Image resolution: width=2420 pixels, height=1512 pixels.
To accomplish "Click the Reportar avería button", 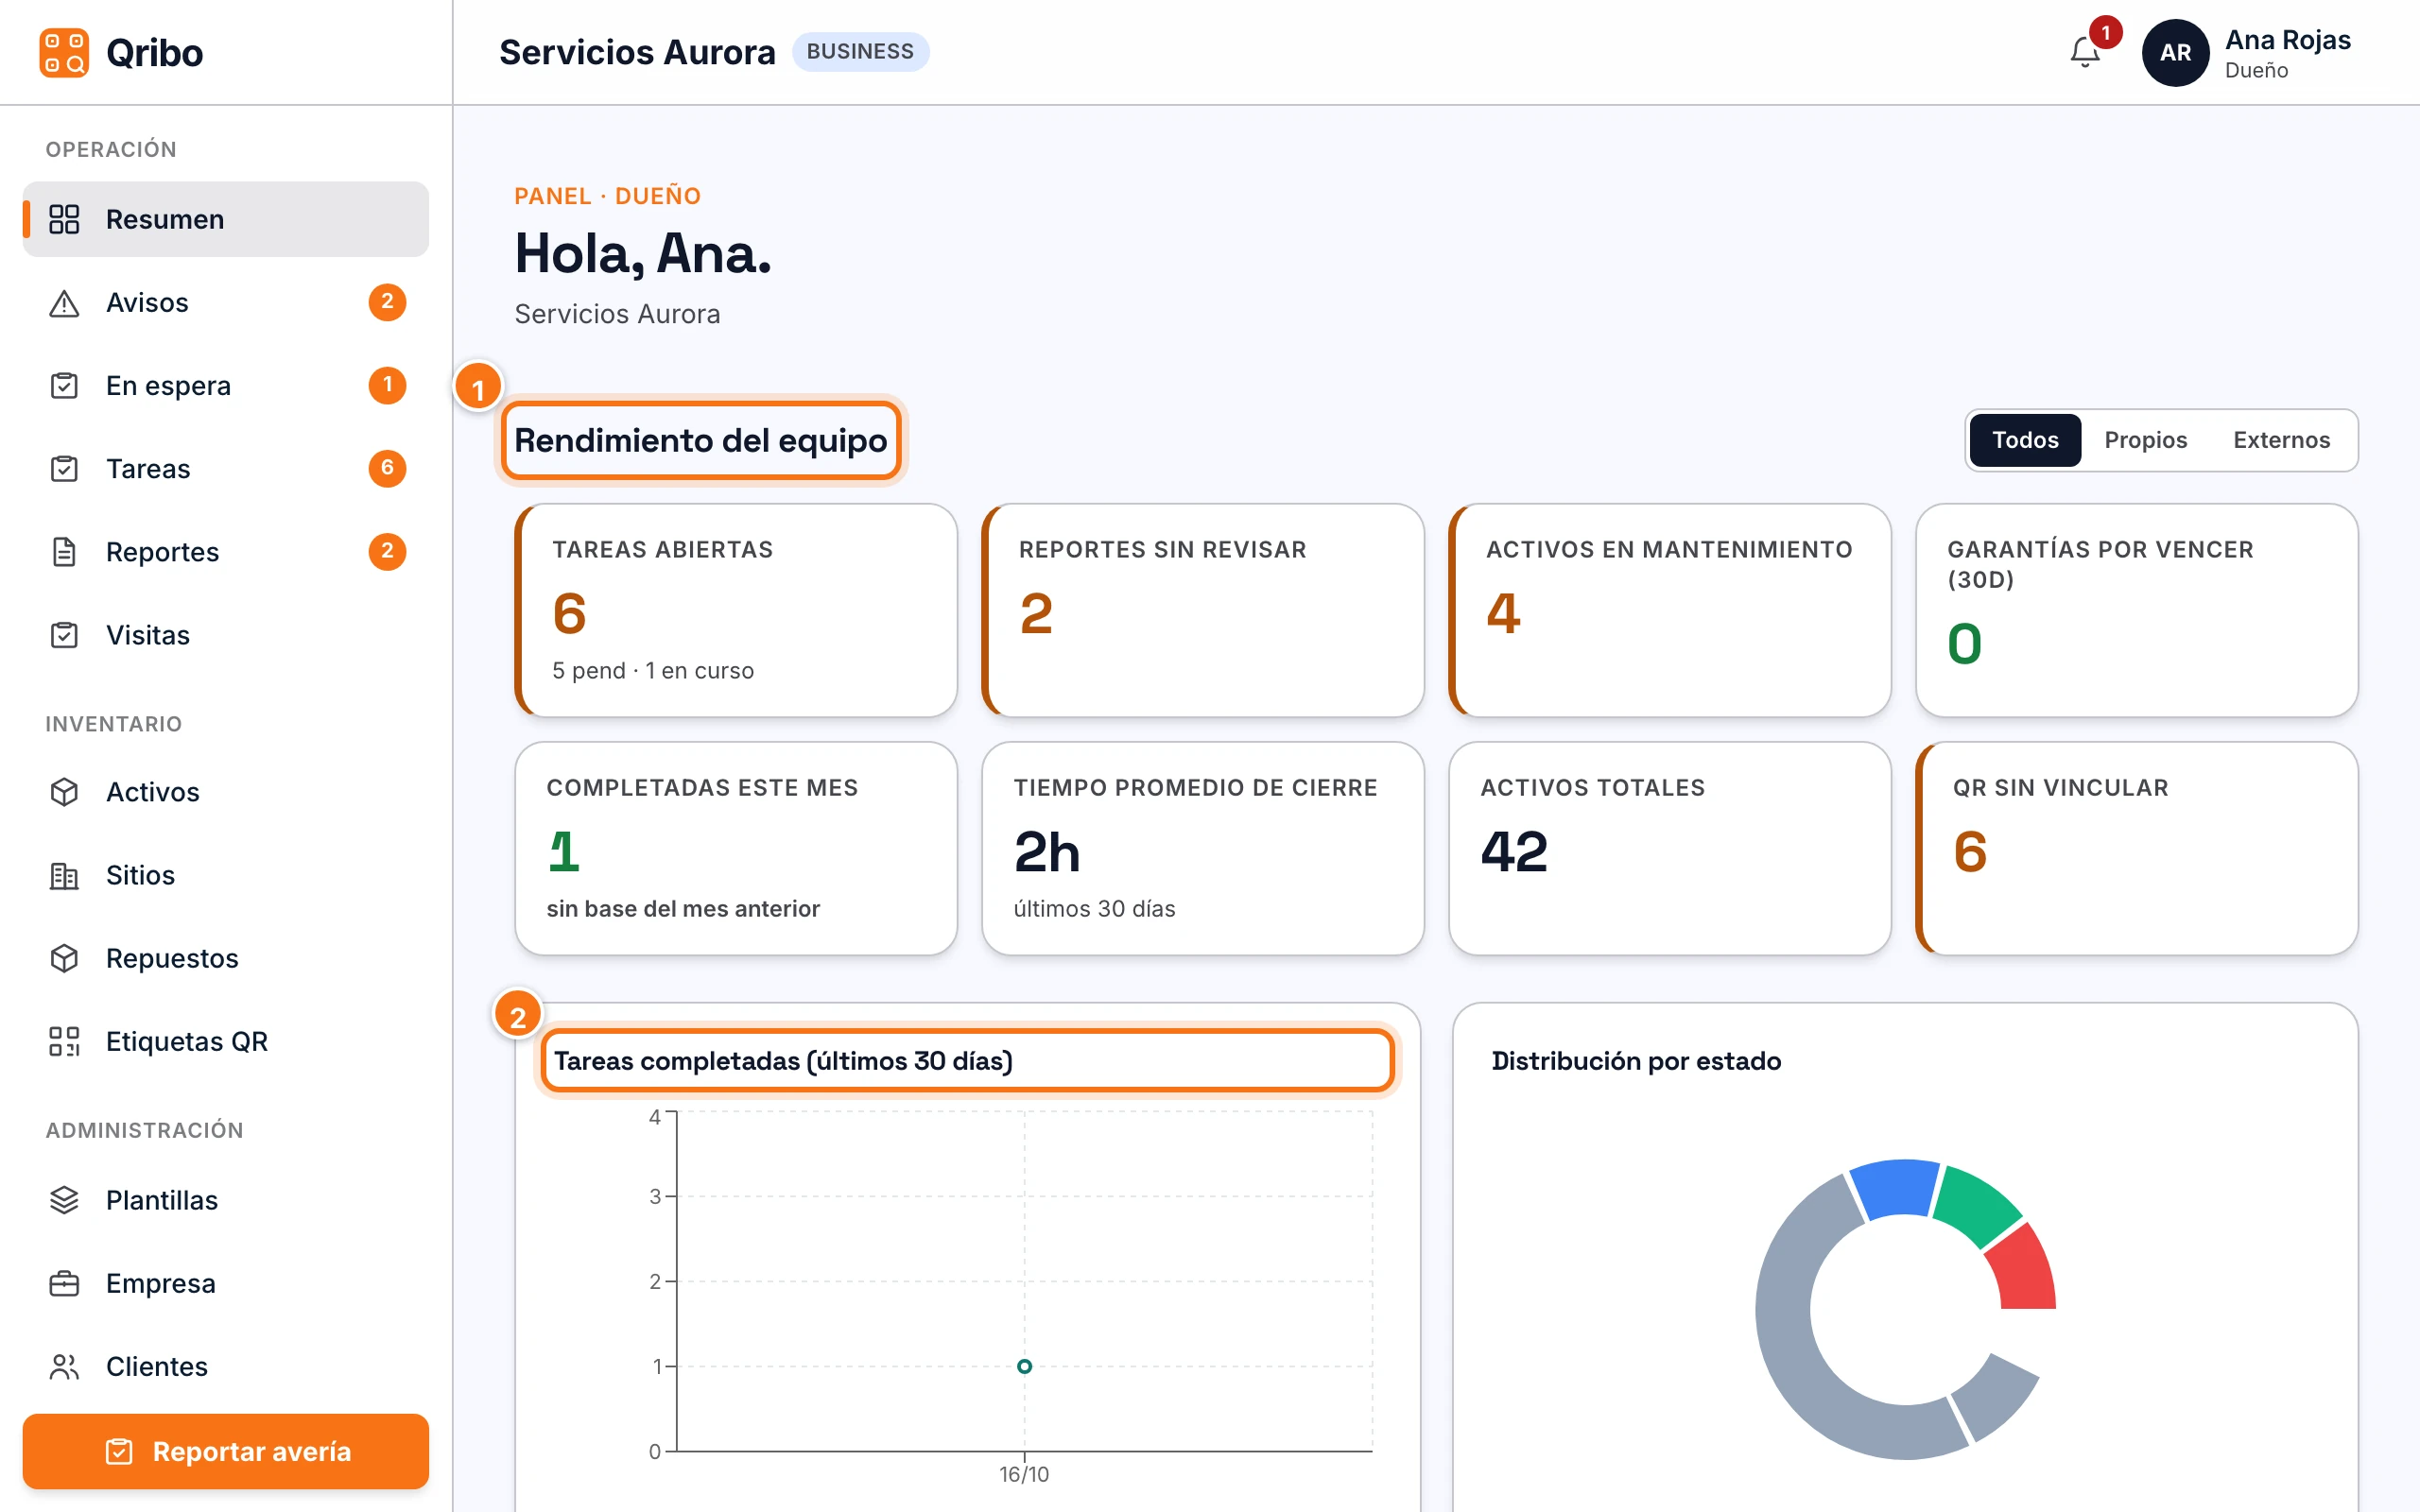I will pos(226,1451).
